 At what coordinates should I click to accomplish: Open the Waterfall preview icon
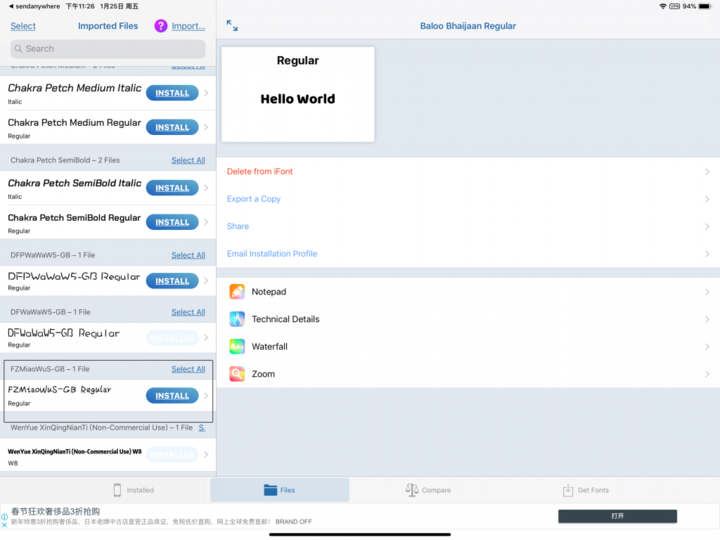[237, 347]
